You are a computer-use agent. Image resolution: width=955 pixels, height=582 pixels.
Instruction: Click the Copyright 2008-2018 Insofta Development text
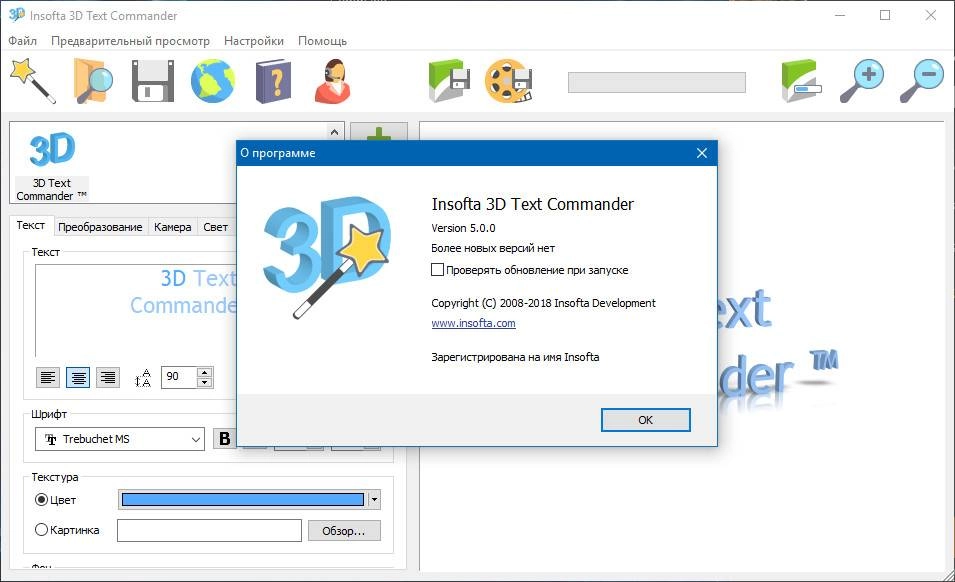(543, 303)
